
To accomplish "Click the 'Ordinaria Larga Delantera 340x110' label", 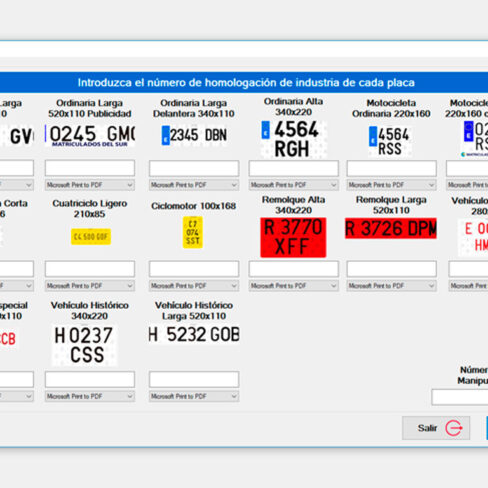I will (x=194, y=108).
